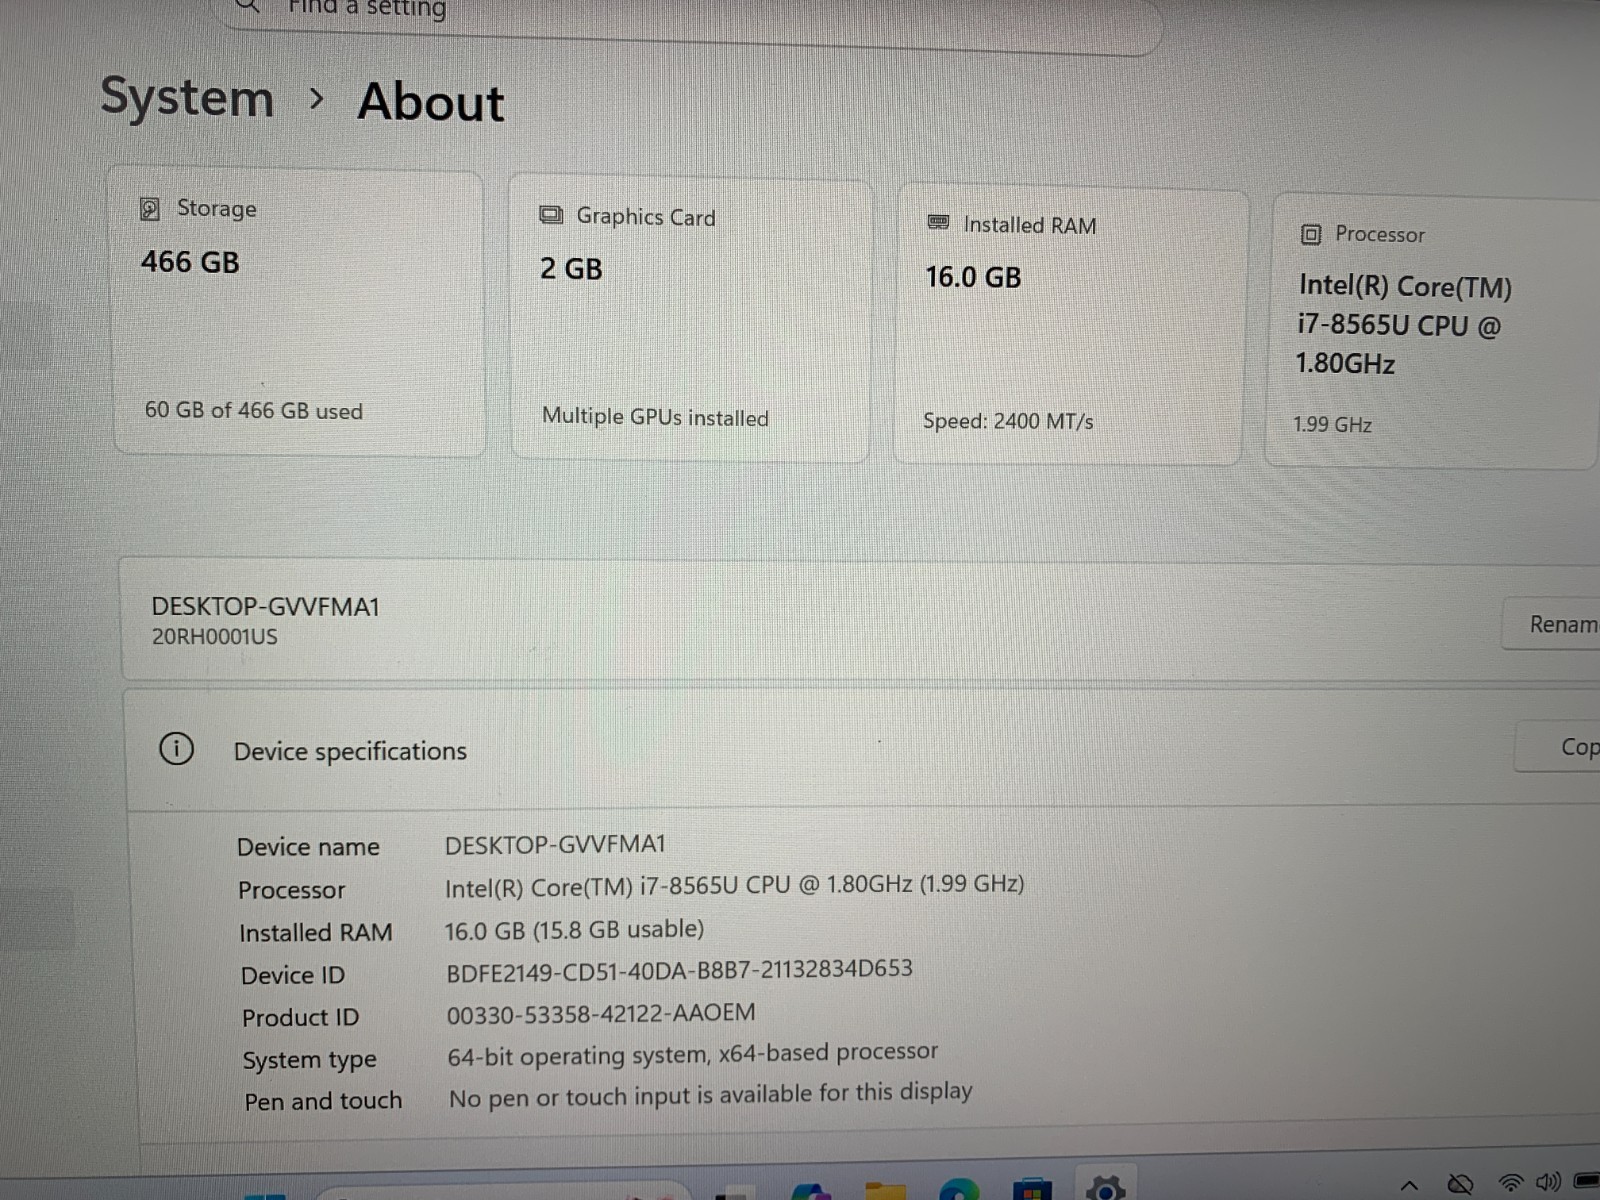This screenshot has width=1600, height=1200.
Task: Click the Wi-Fi icon in system tray
Action: (1510, 1184)
